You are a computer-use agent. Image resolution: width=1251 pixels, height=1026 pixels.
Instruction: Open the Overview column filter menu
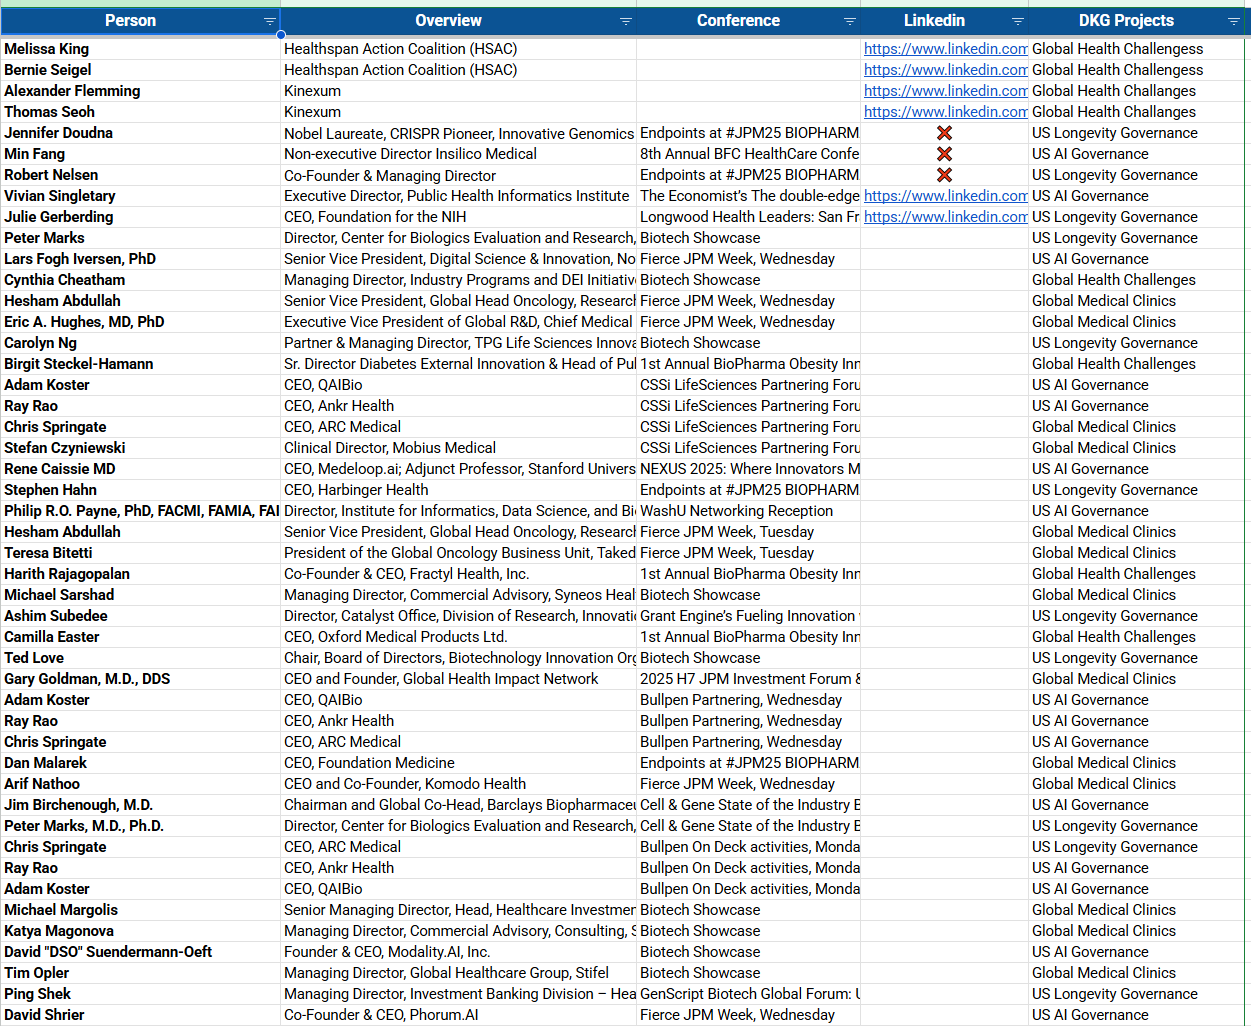(x=625, y=21)
